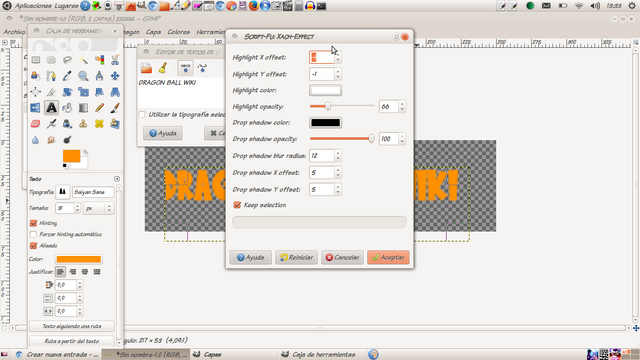
Task: Select the Text tool in the toolbox
Action: point(51,108)
